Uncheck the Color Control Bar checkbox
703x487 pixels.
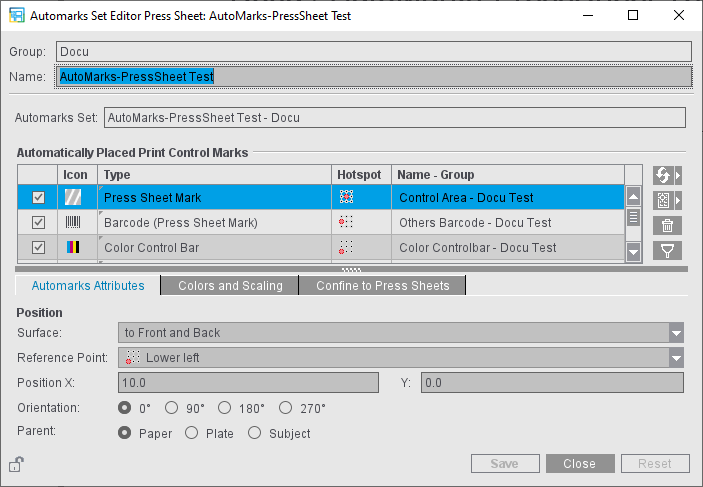(38, 248)
